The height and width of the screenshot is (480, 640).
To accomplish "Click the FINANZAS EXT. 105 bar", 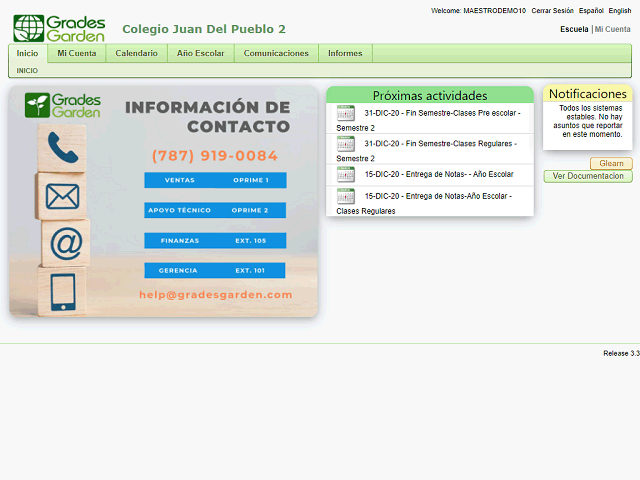I will (x=215, y=241).
